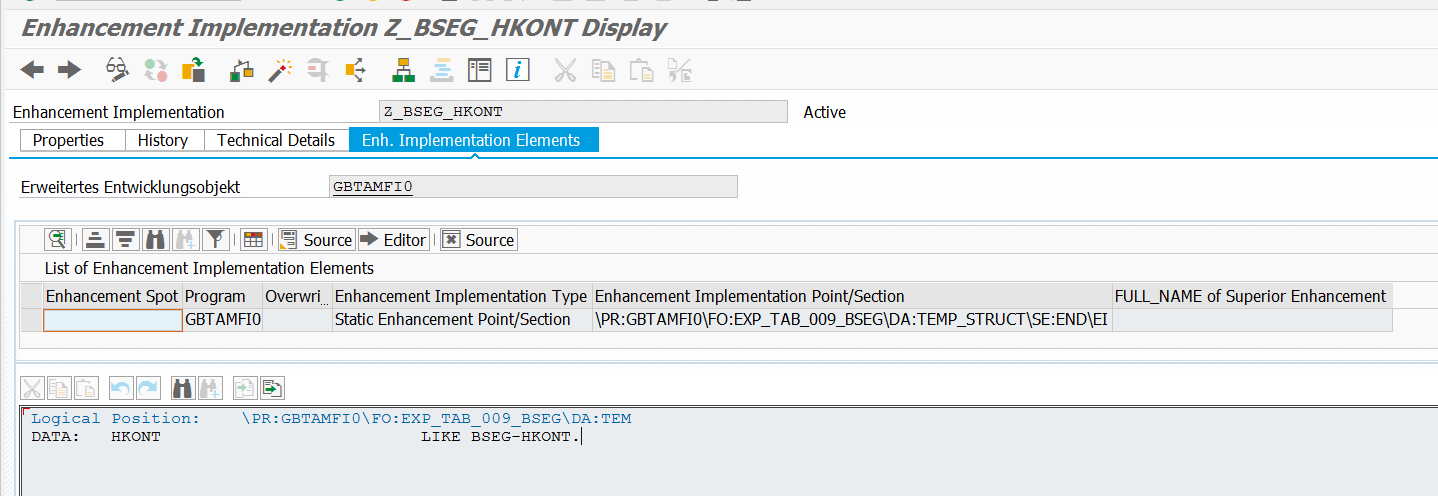The height and width of the screenshot is (496, 1438).
Task: Click the Enhancement Implementation Point/Section column header
Action: pyautogui.click(x=750, y=296)
